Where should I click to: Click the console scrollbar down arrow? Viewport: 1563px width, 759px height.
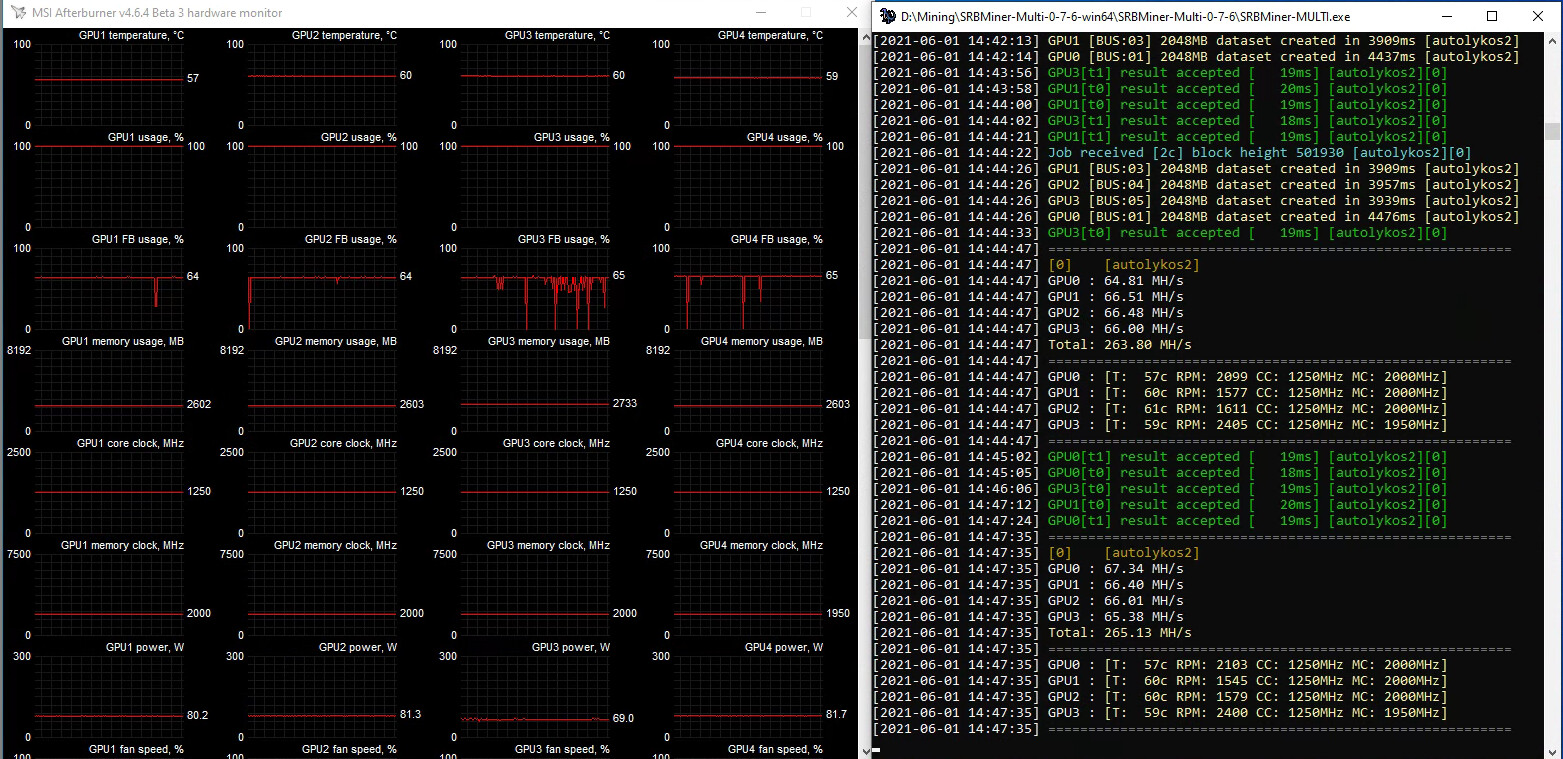pyautogui.click(x=1552, y=750)
